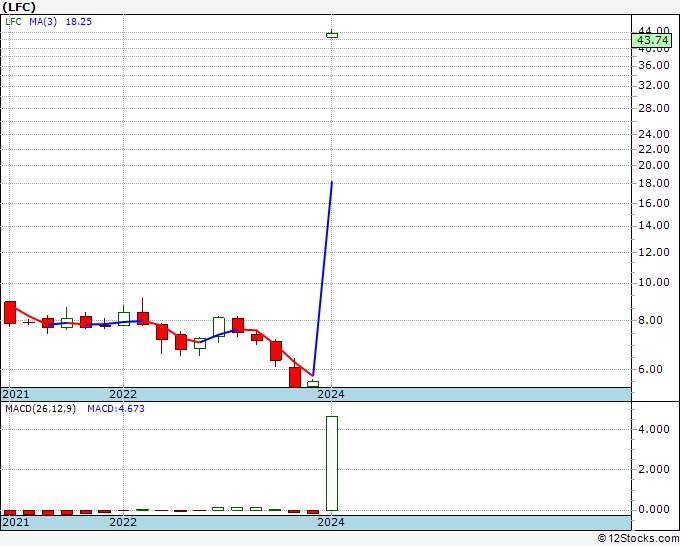Click the 2024 label on MACD axis
Image resolution: width=680 pixels, height=546 pixels.
[330, 522]
